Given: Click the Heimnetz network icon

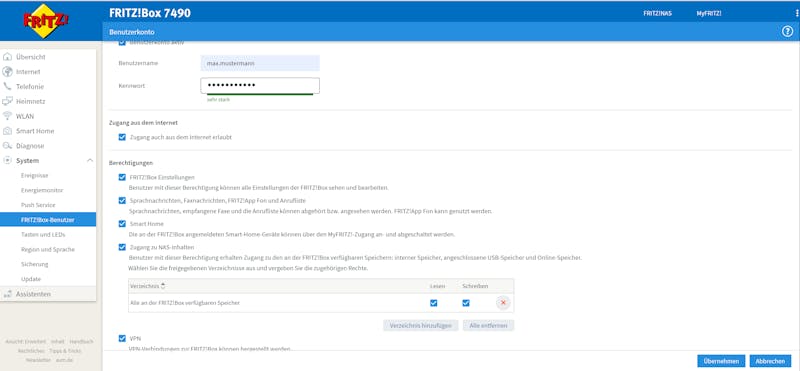Looking at the screenshot, I should (x=7, y=101).
